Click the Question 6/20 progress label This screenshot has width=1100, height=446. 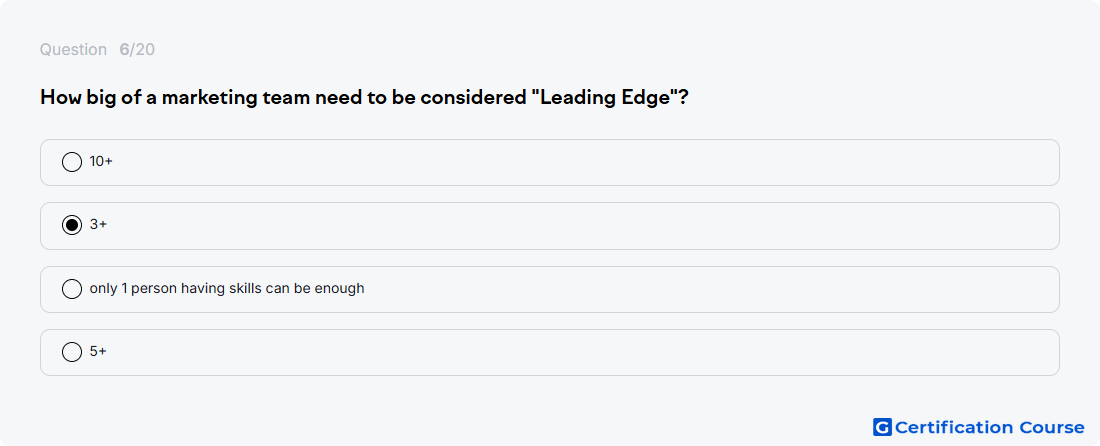(98, 50)
